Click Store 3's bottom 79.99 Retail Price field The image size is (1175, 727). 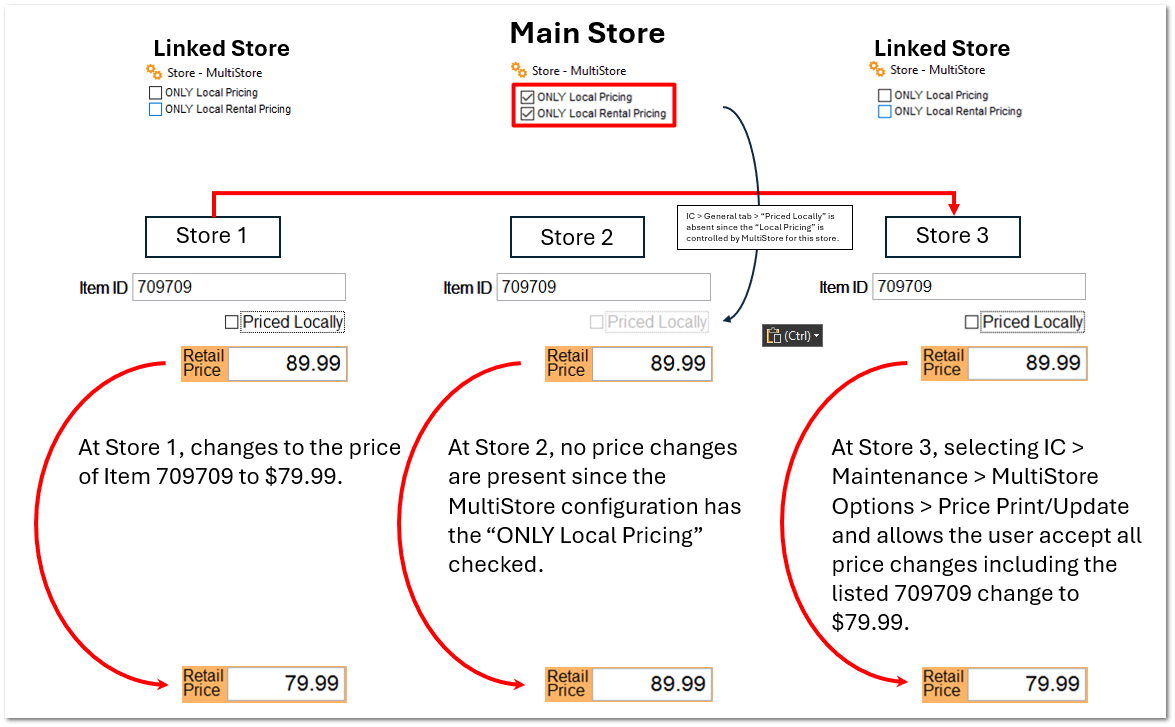1027,684
